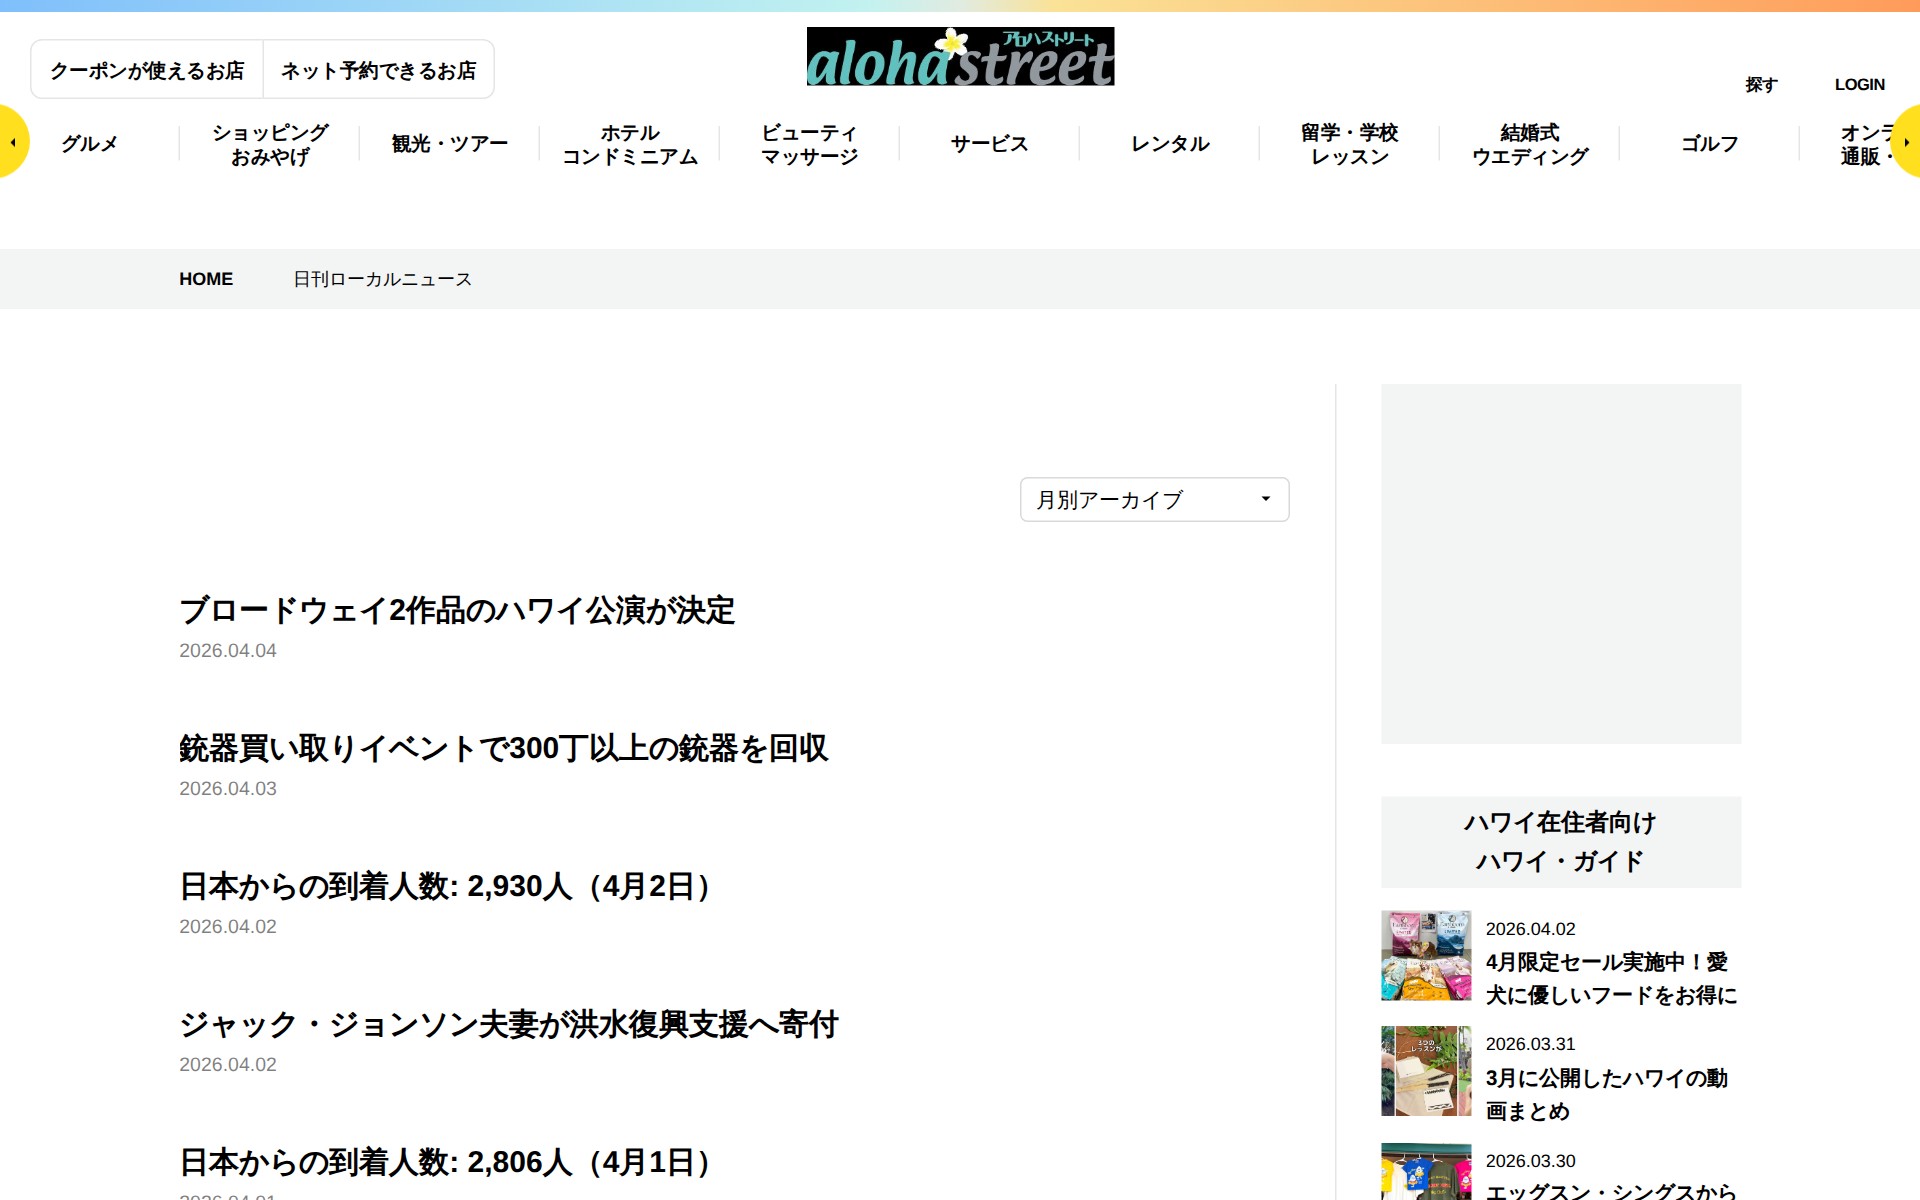Open the レンタル menu
1920x1200 pixels.
click(x=1168, y=143)
